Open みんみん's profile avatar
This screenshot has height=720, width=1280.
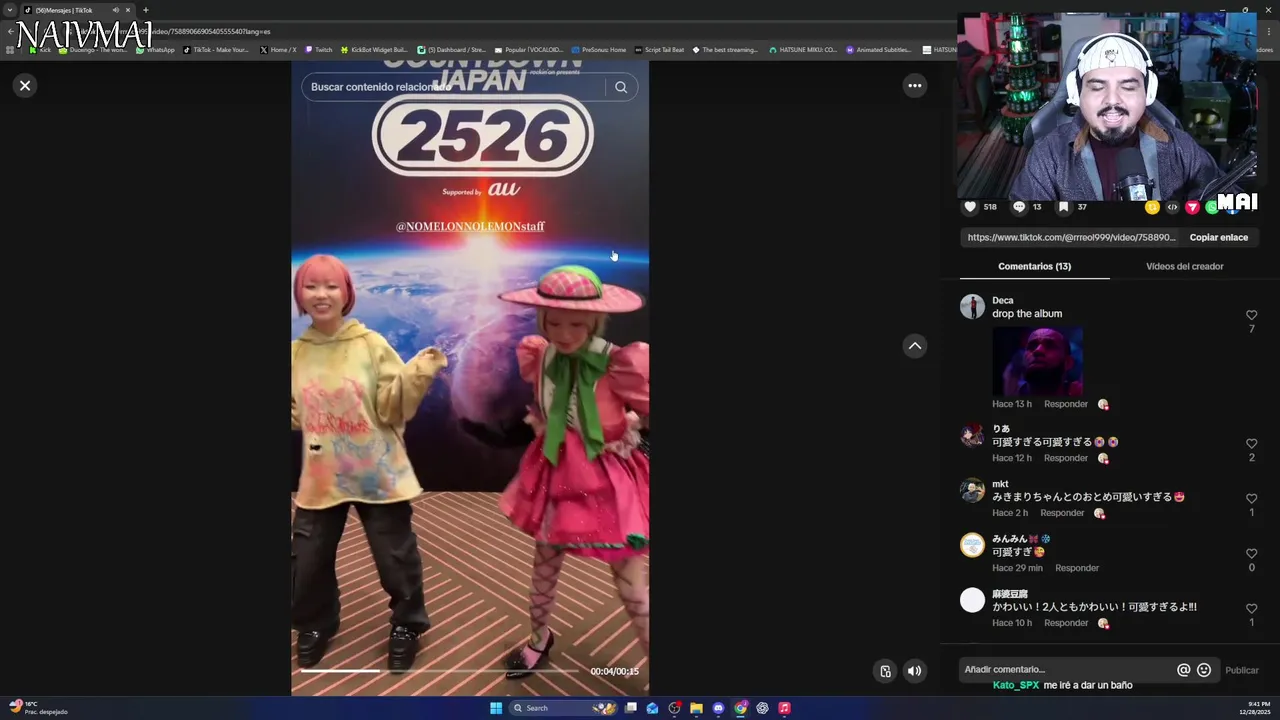tap(972, 545)
